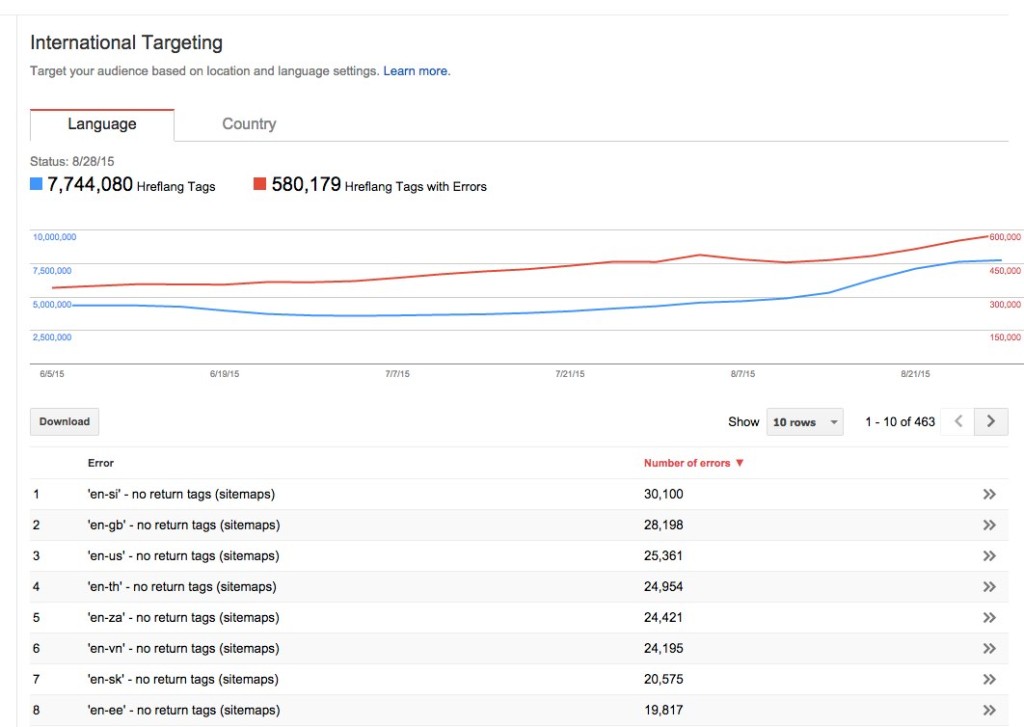Switch to the Country tab
This screenshot has height=727, width=1024.
[x=249, y=124]
